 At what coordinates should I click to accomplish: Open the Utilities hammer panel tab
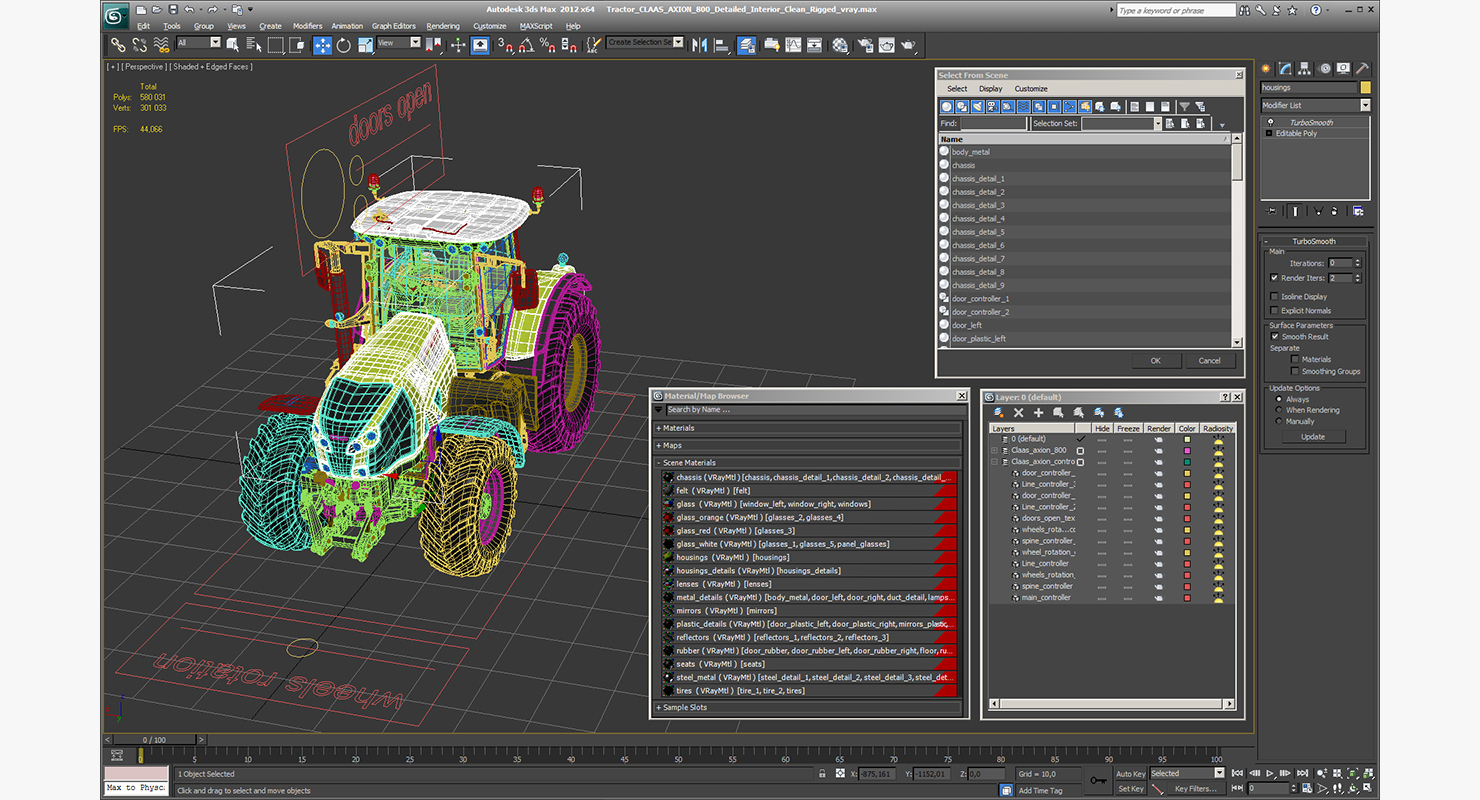click(x=1362, y=69)
